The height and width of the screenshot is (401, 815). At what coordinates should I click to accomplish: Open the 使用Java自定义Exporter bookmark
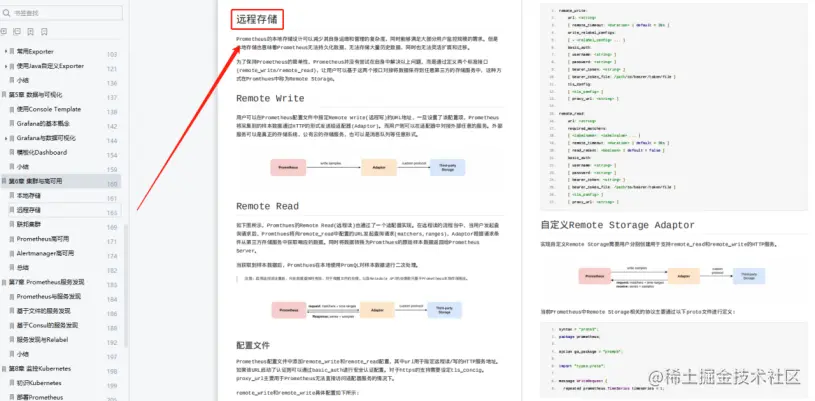[x=50, y=66]
